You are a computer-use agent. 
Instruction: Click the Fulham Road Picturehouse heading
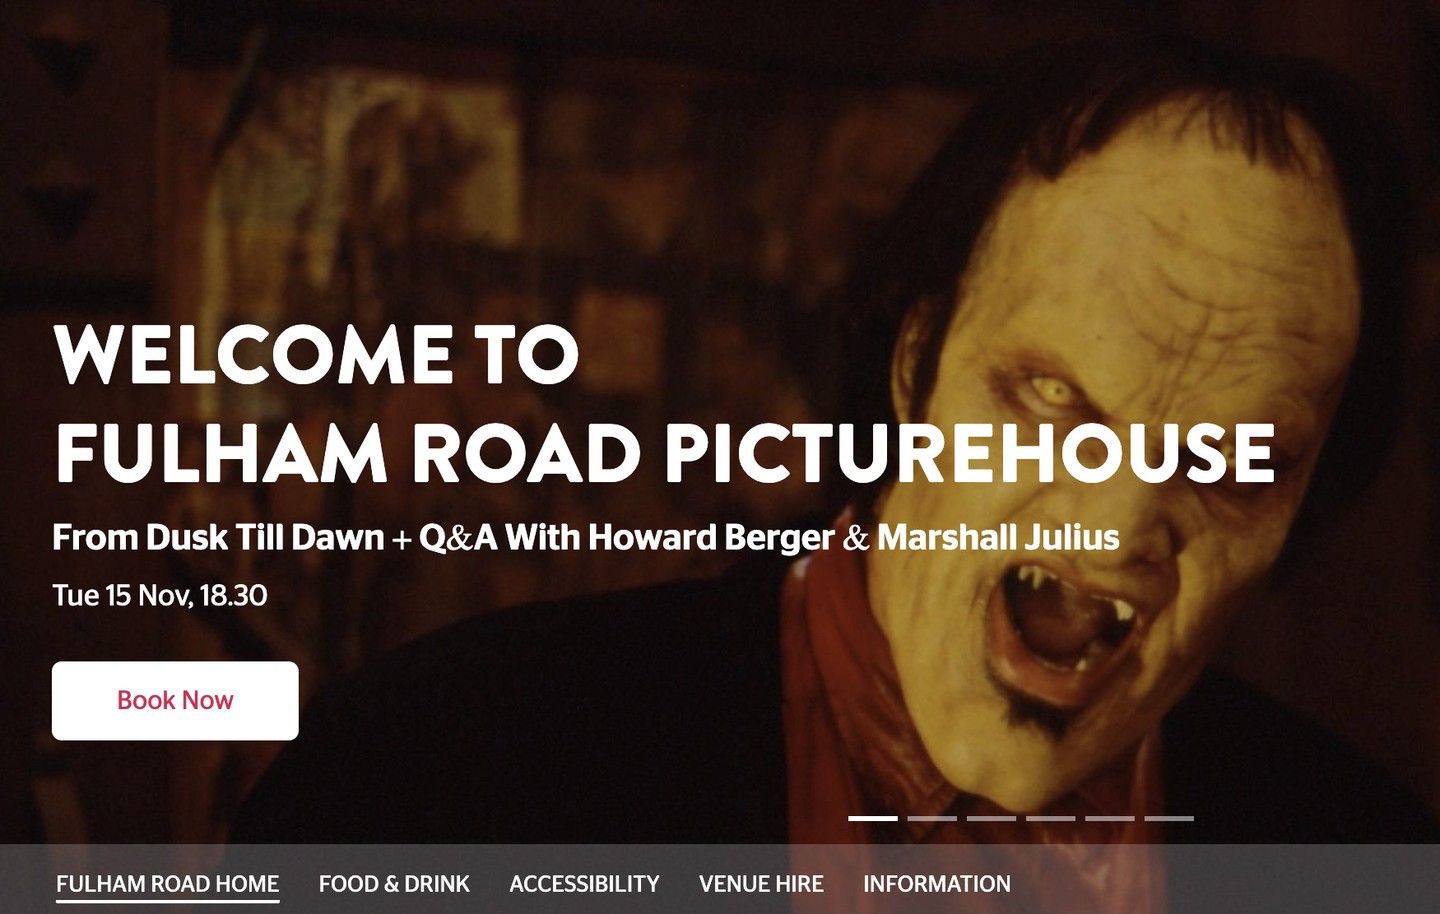[665, 453]
